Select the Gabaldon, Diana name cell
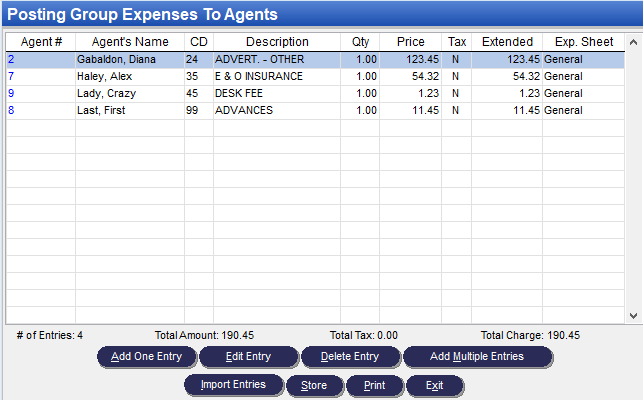643x400 pixels. 130,59
